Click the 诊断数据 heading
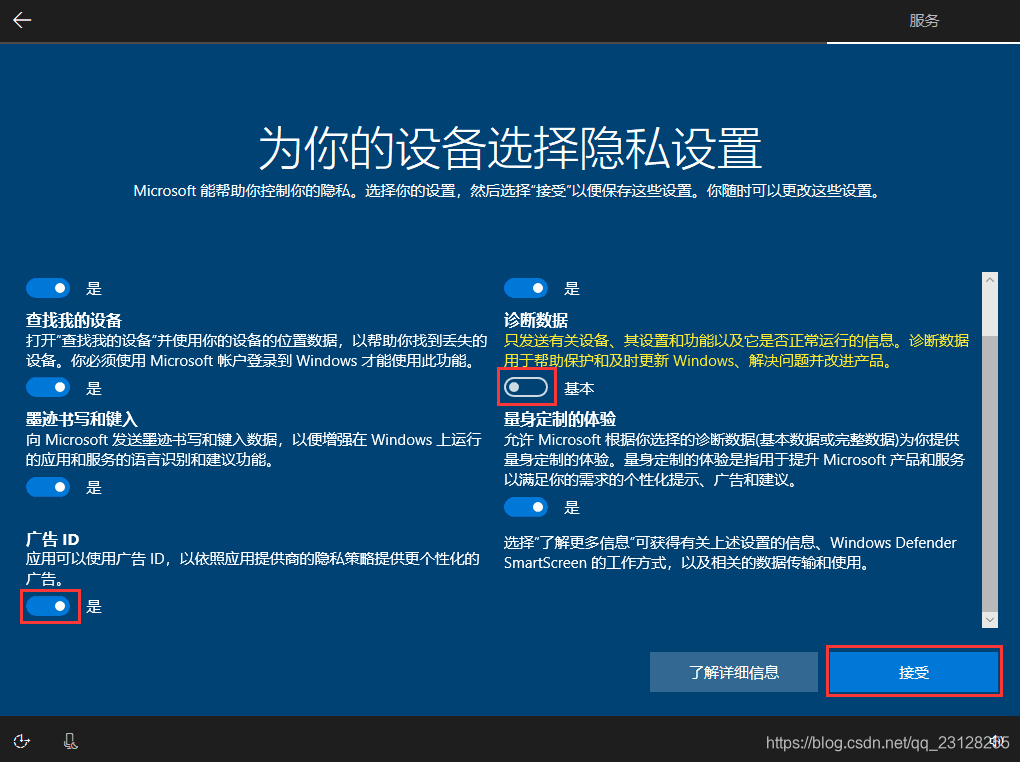The image size is (1020, 762). point(535,320)
